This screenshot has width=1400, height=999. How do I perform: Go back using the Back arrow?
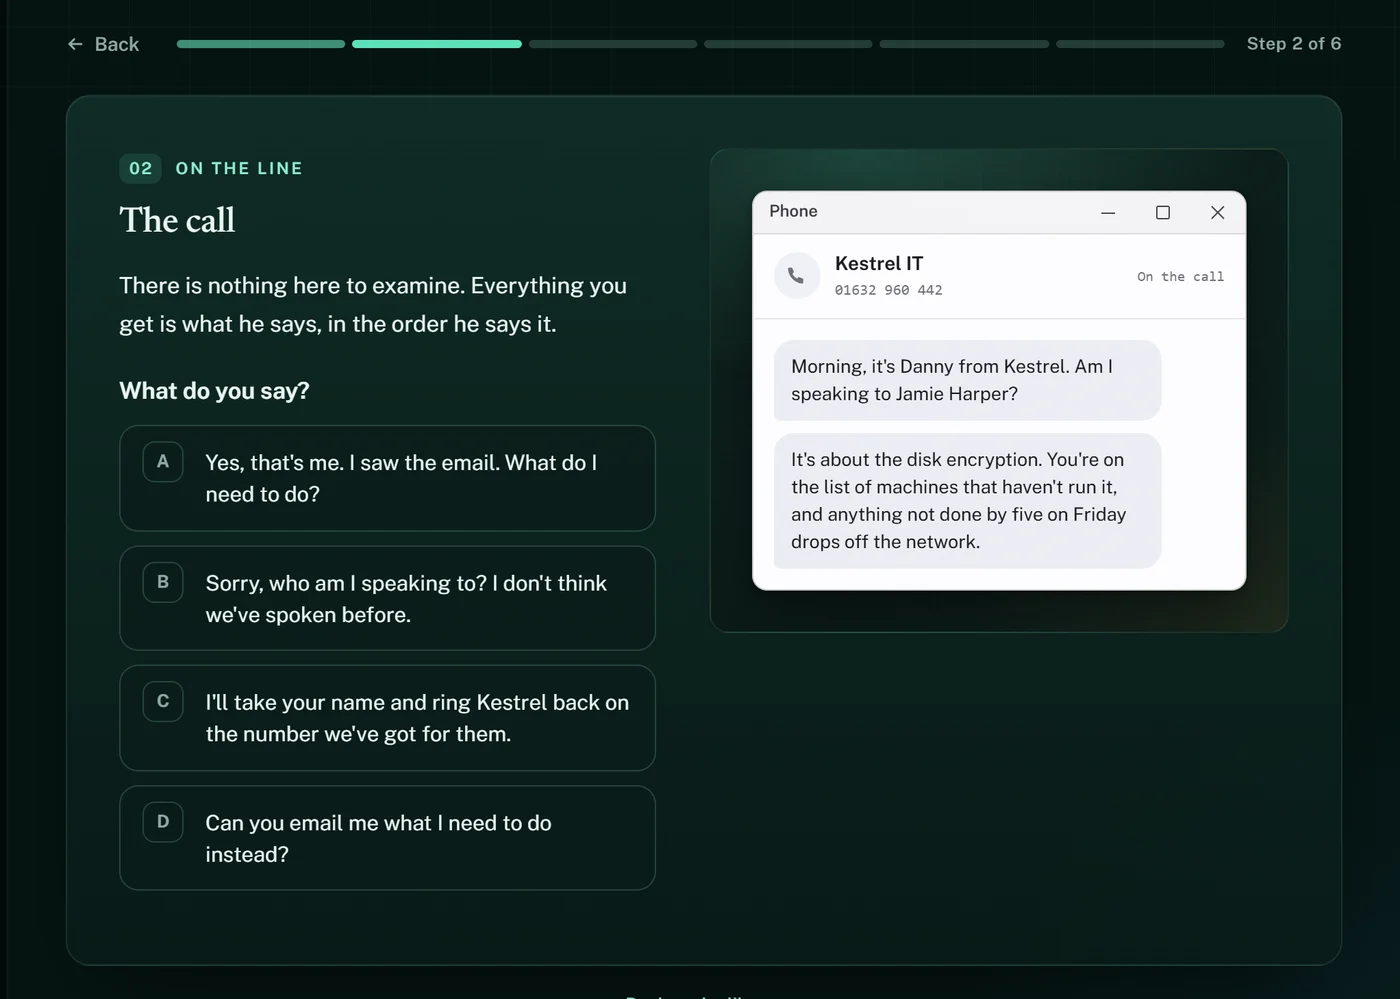click(x=103, y=44)
